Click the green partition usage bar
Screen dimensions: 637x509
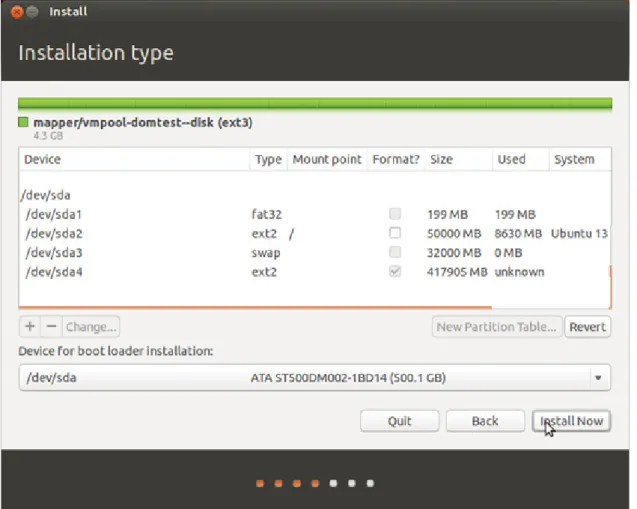(315, 103)
